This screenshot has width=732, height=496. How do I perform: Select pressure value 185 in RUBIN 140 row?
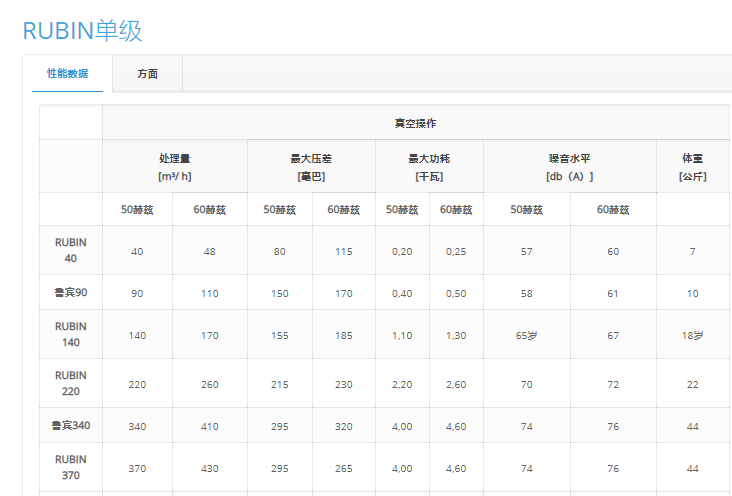344,336
